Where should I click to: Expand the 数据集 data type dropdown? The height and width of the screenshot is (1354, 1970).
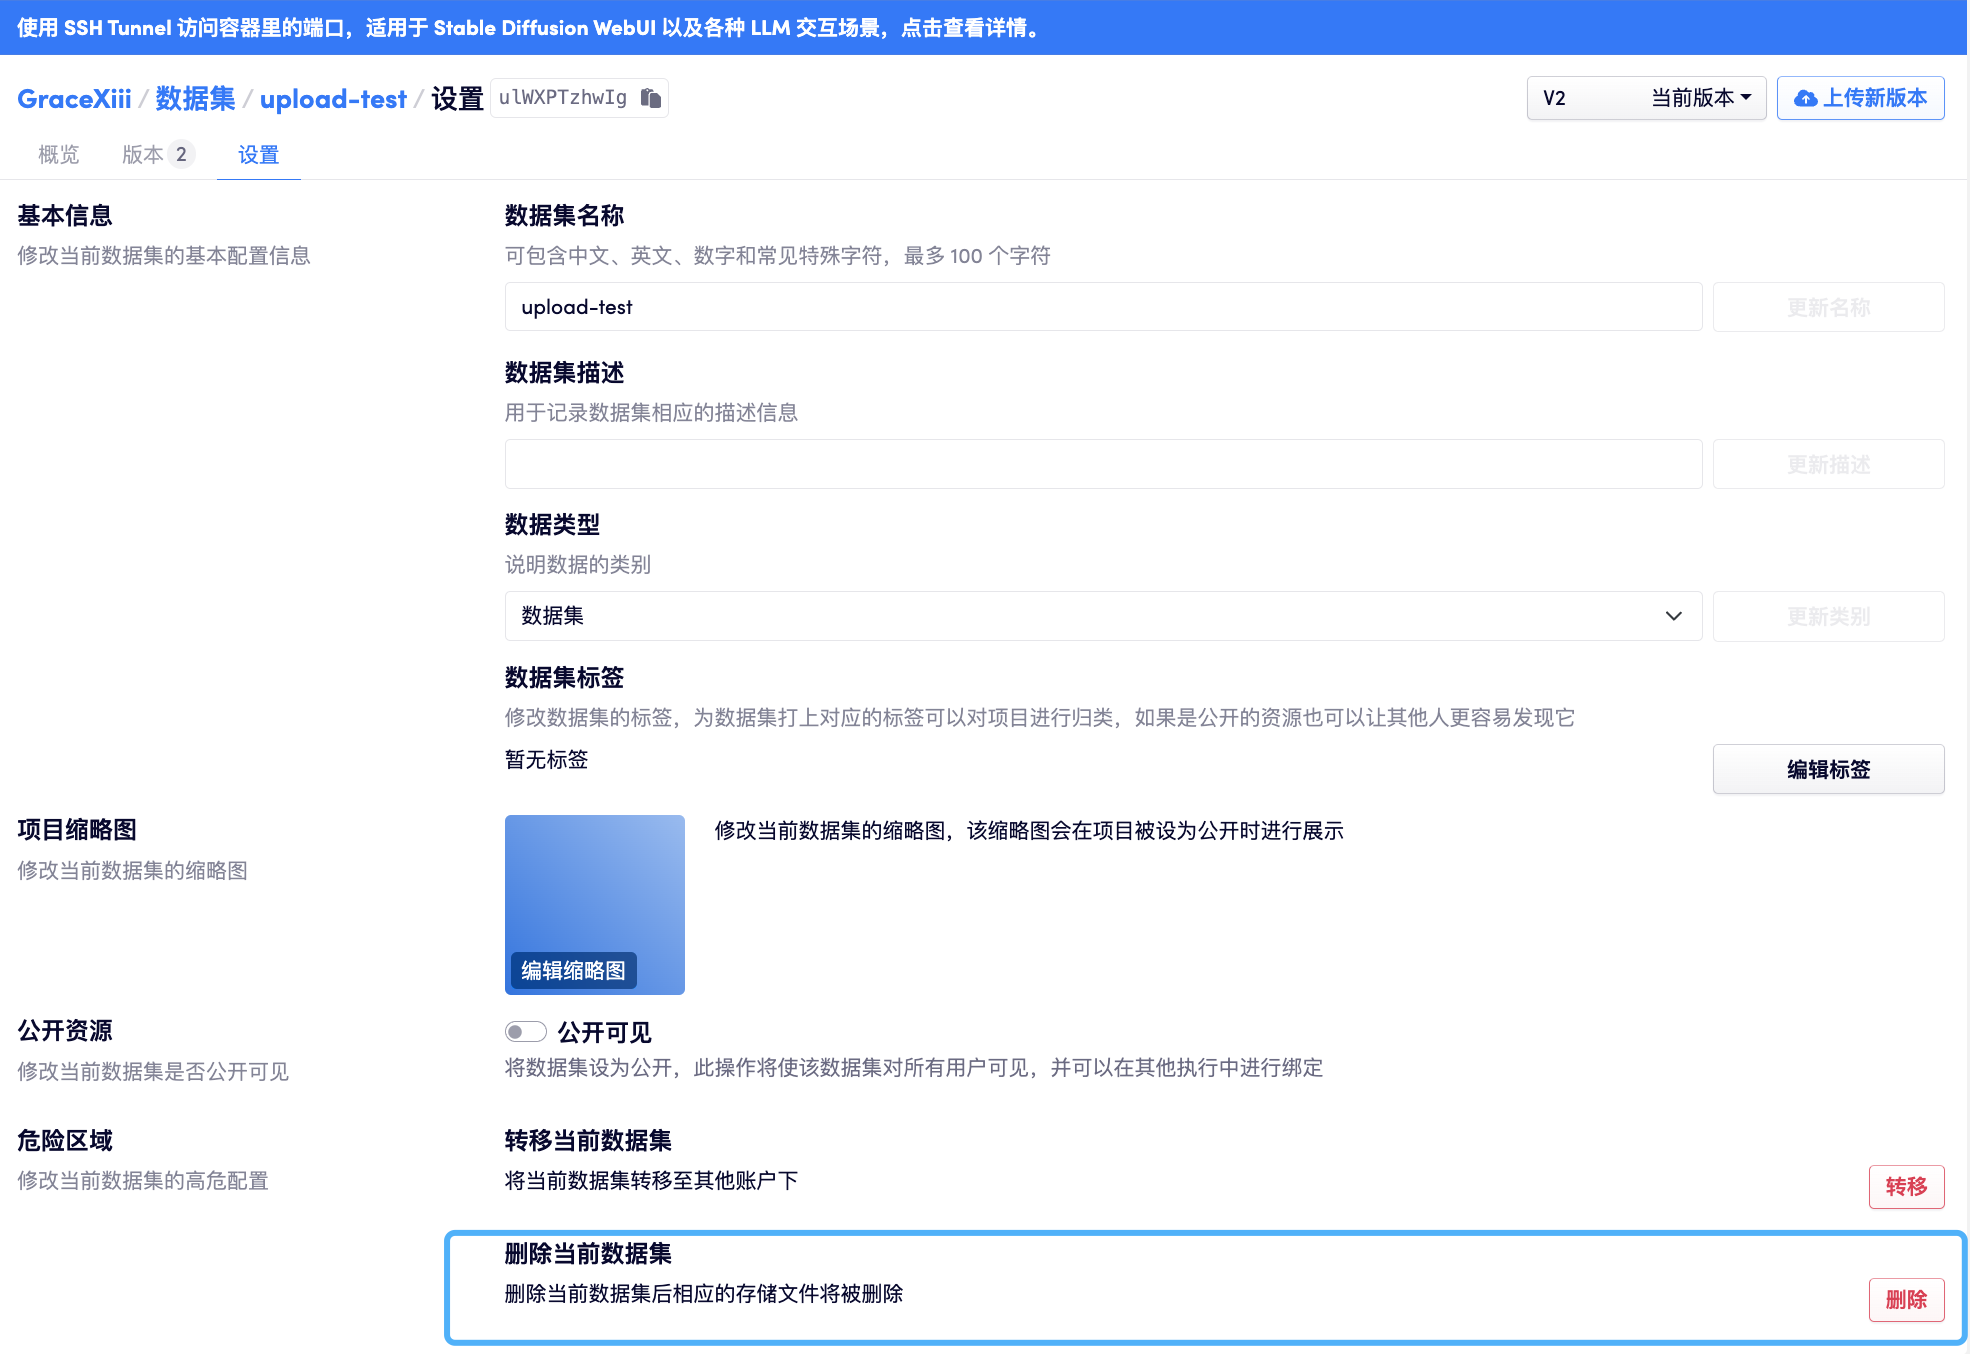[x=1102, y=616]
